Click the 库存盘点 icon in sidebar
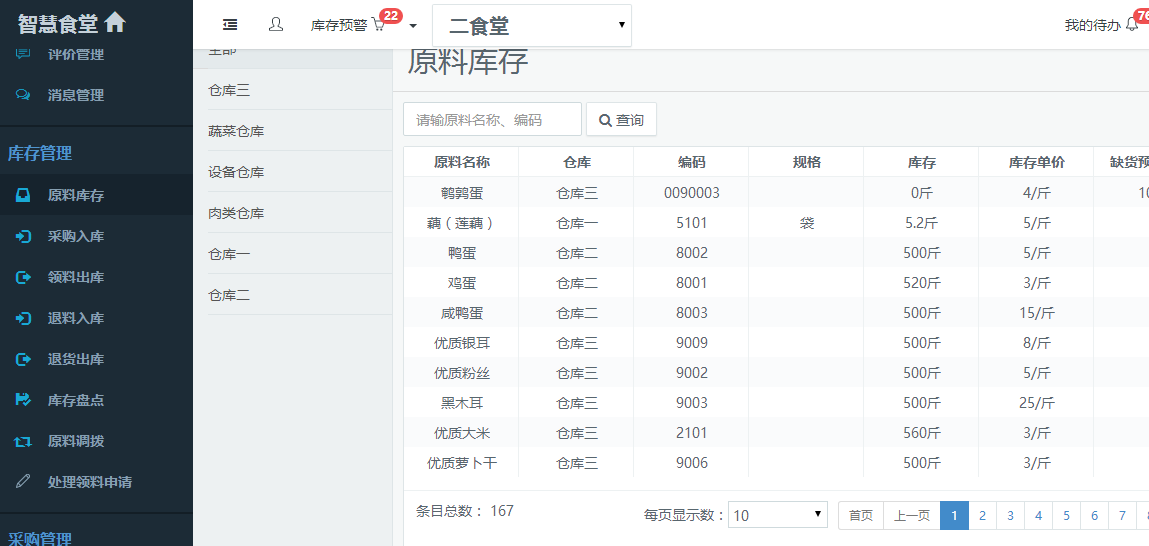Image resolution: width=1149 pixels, height=546 pixels. point(23,400)
